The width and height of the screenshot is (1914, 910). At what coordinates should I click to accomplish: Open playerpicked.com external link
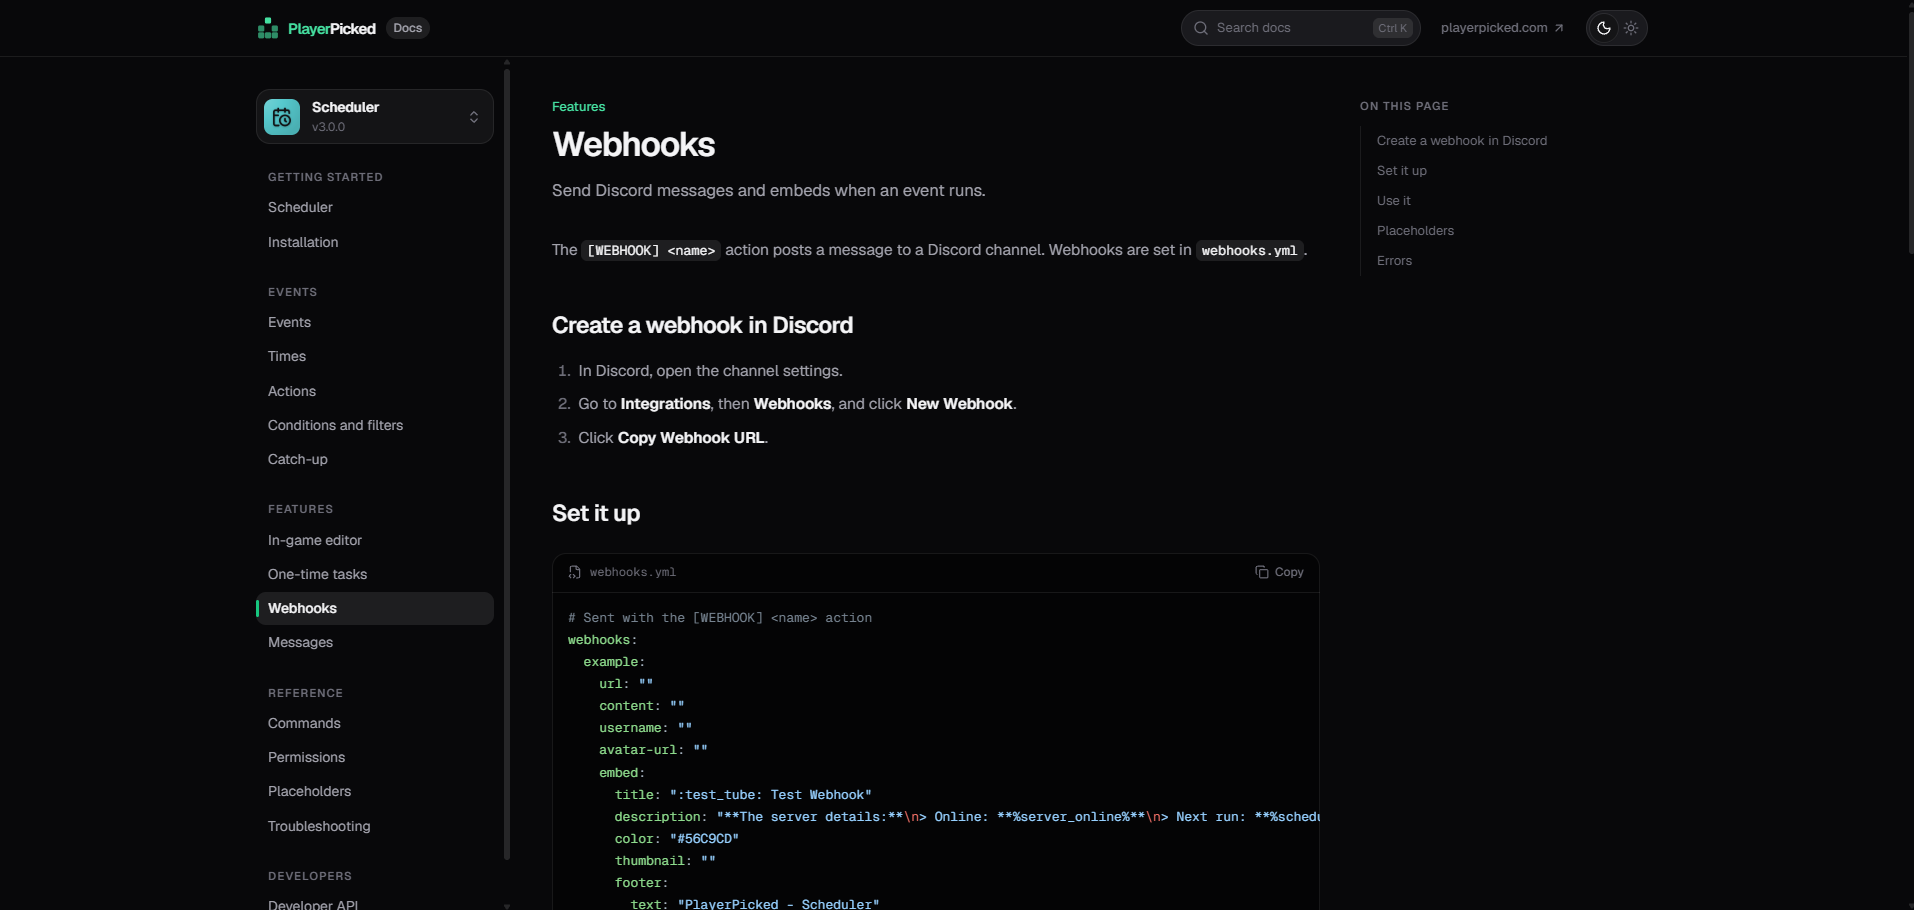click(1502, 28)
